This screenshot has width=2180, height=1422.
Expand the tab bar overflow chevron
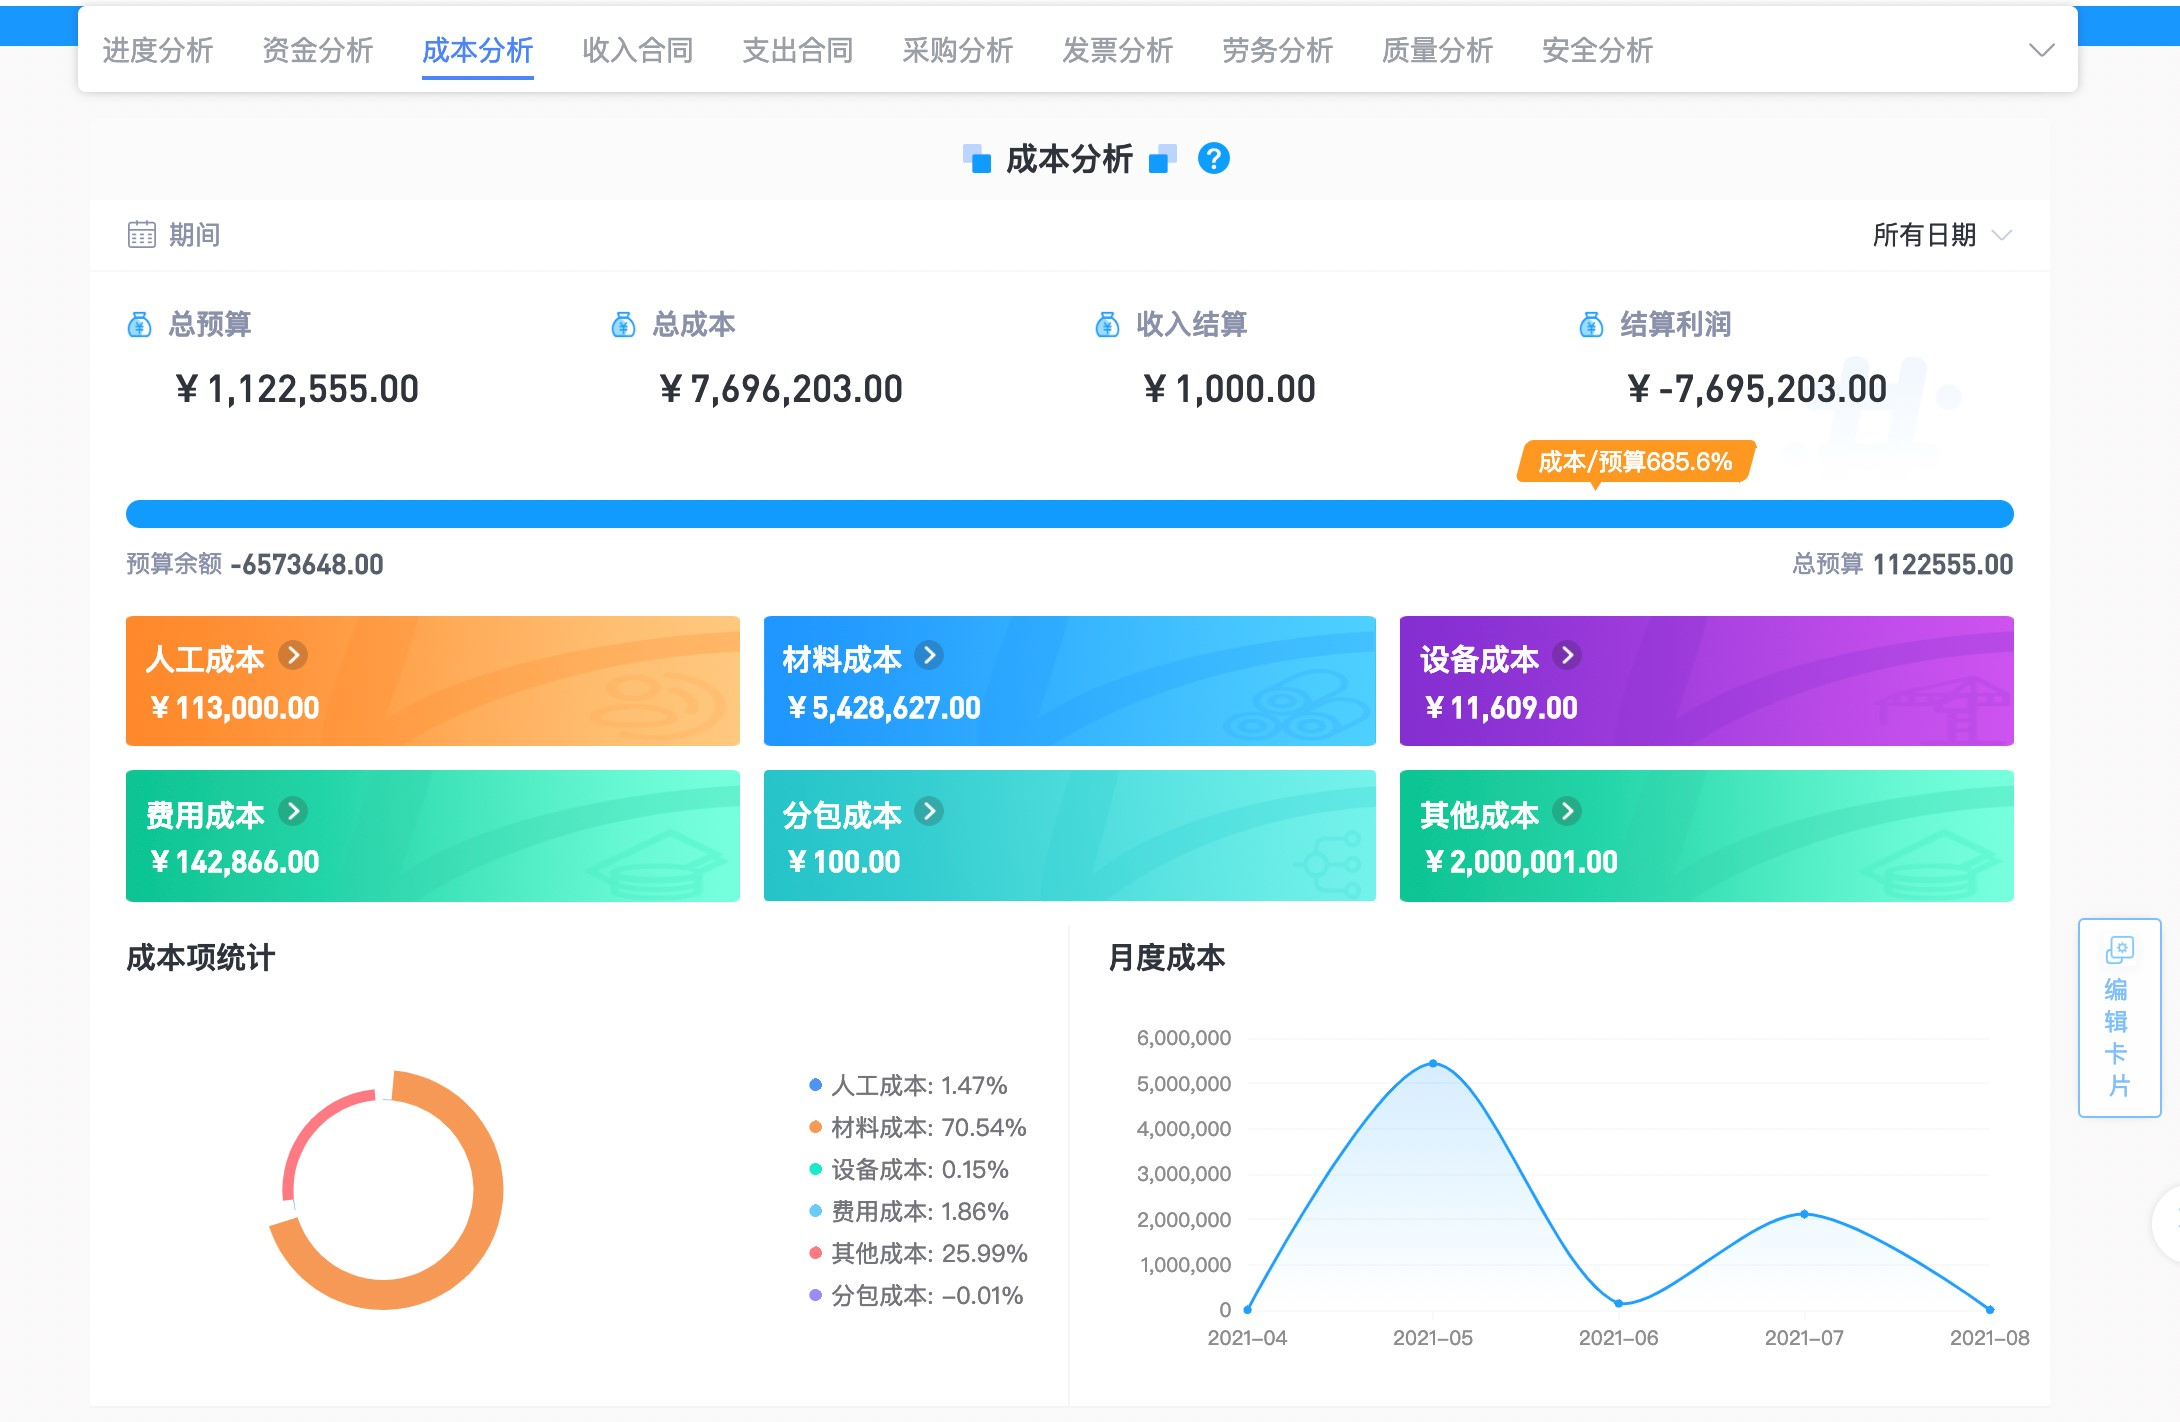coord(2041,50)
